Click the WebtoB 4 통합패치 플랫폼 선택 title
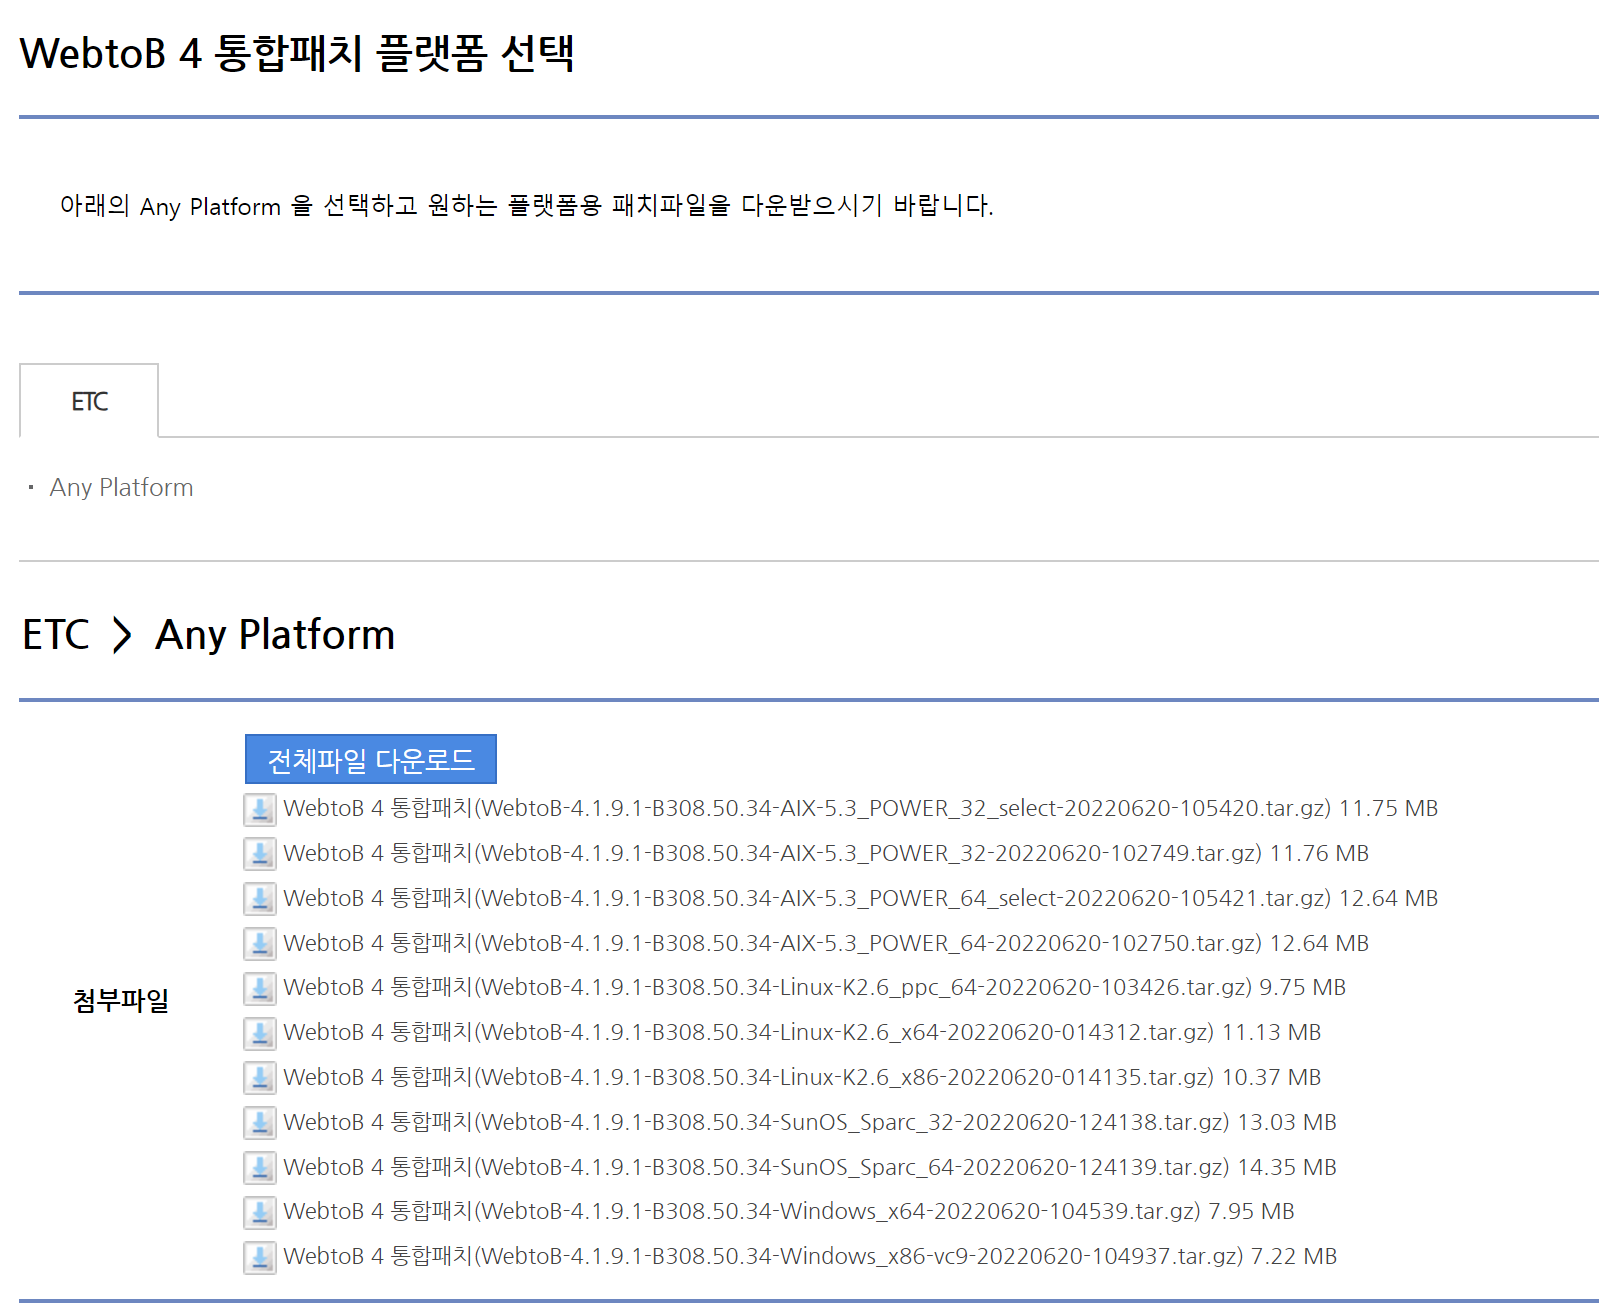The height and width of the screenshot is (1315, 1602). (x=296, y=52)
